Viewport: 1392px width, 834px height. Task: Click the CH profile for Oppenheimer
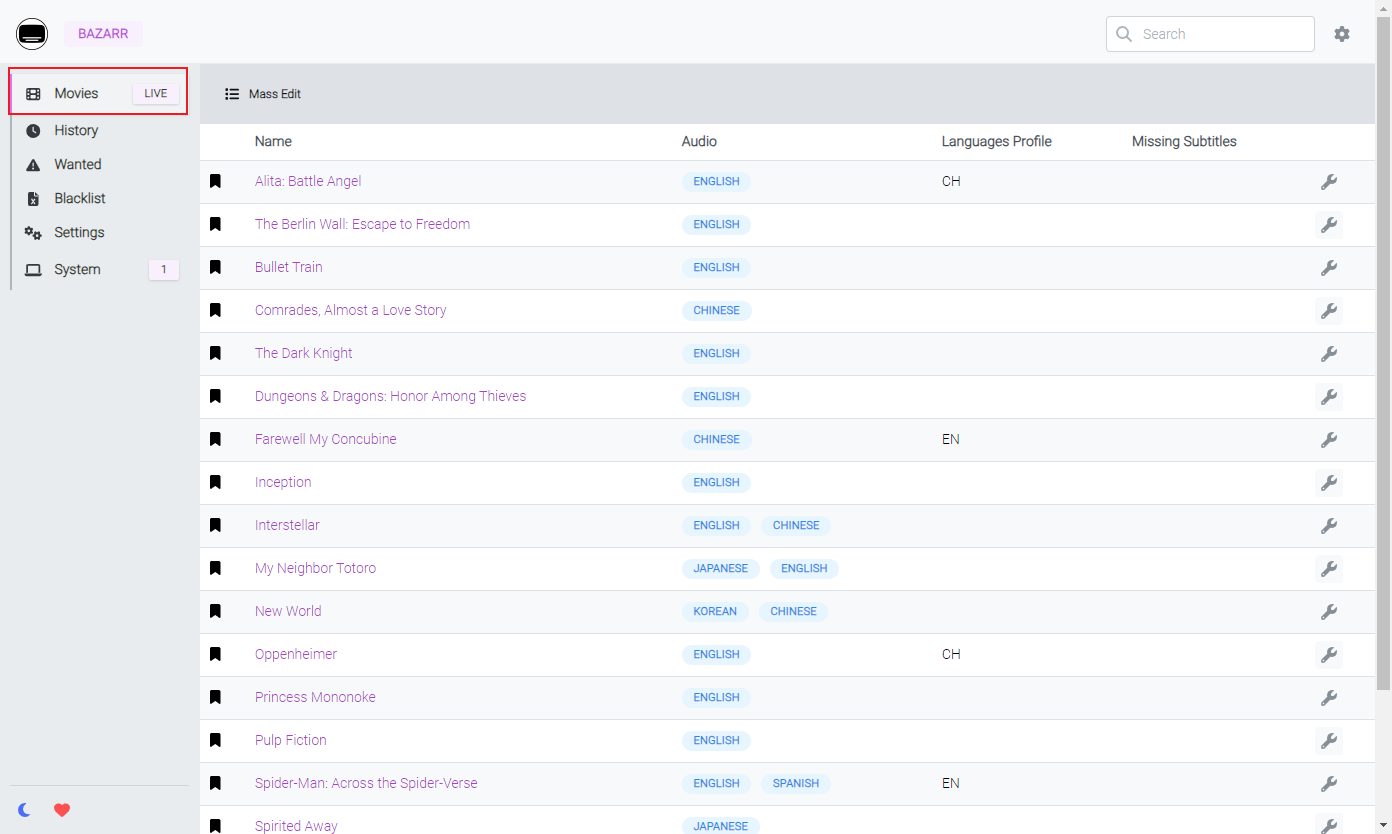click(x=951, y=654)
